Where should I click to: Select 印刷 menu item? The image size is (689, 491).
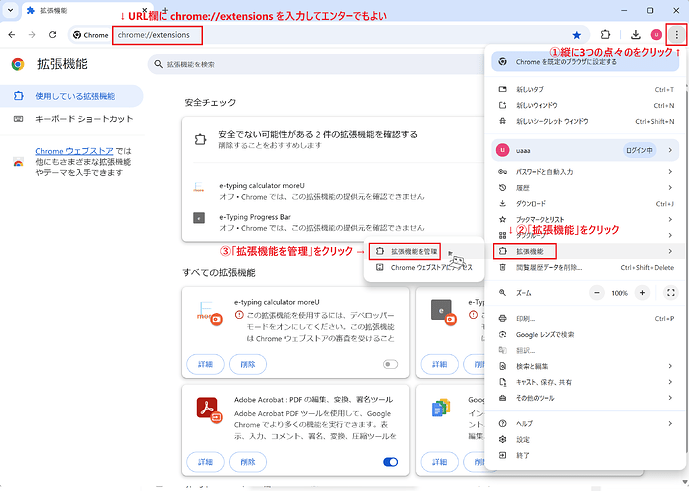585,319
